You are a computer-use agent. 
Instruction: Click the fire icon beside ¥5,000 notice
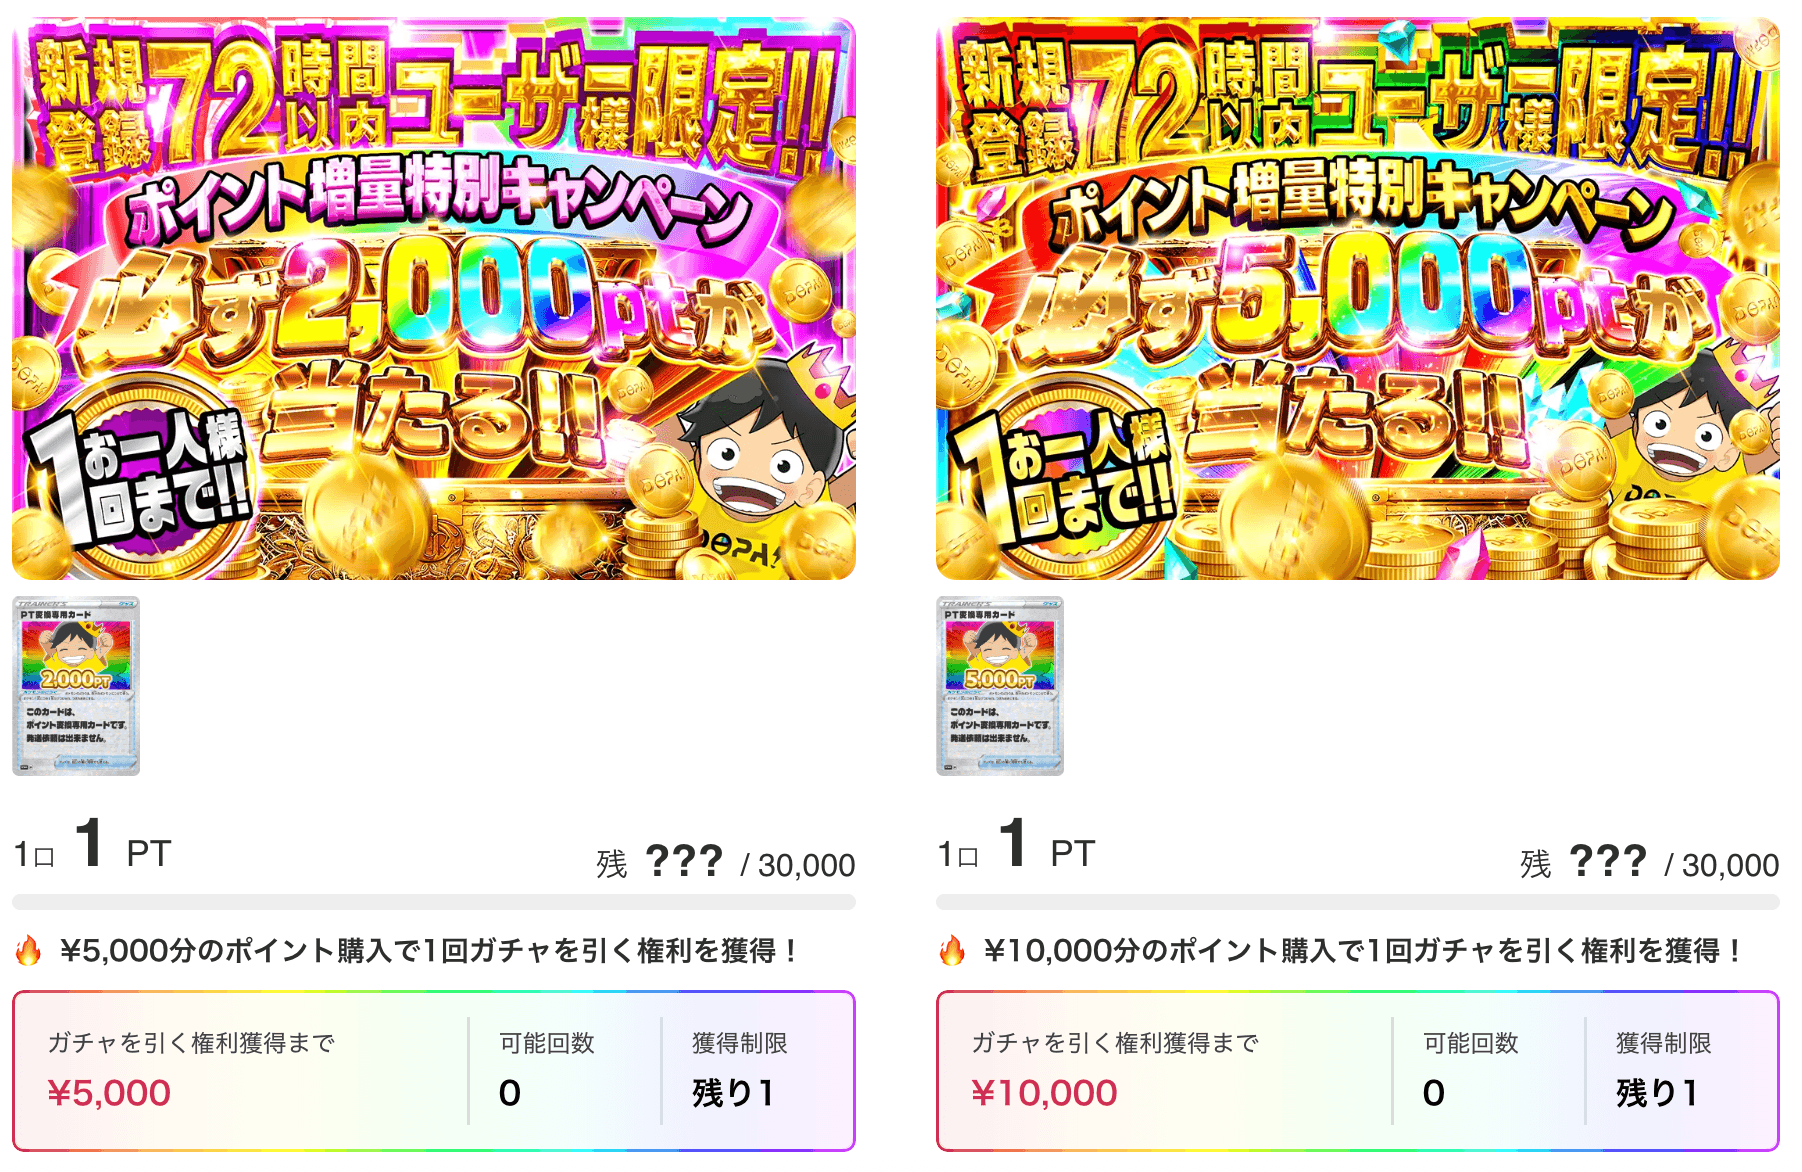29,950
